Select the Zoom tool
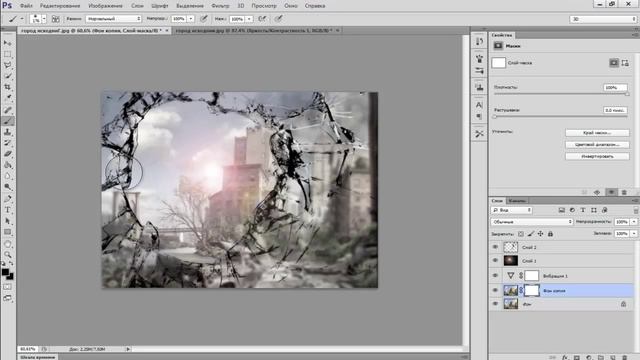 tap(7, 255)
